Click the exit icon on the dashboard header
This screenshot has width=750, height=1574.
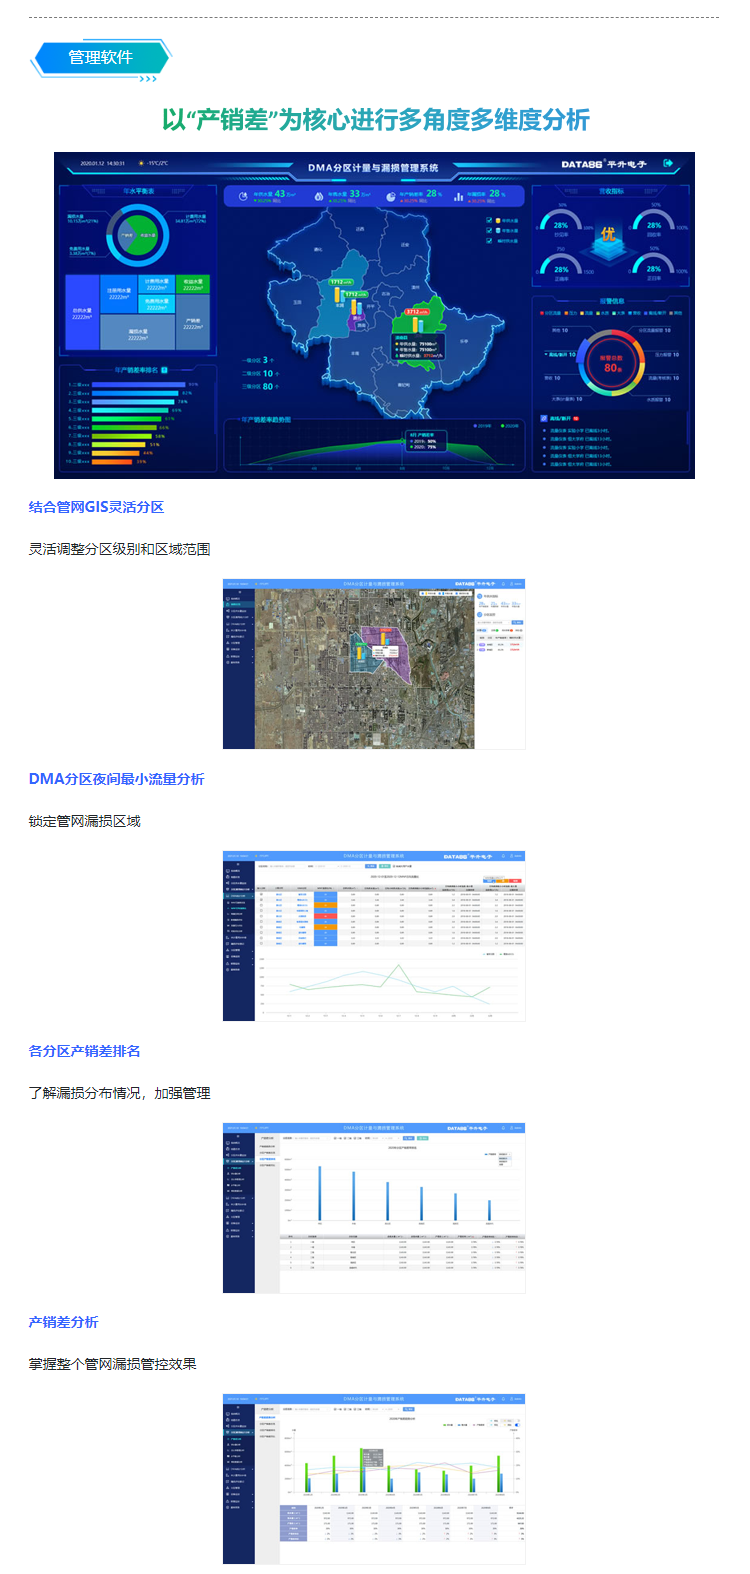tap(669, 163)
